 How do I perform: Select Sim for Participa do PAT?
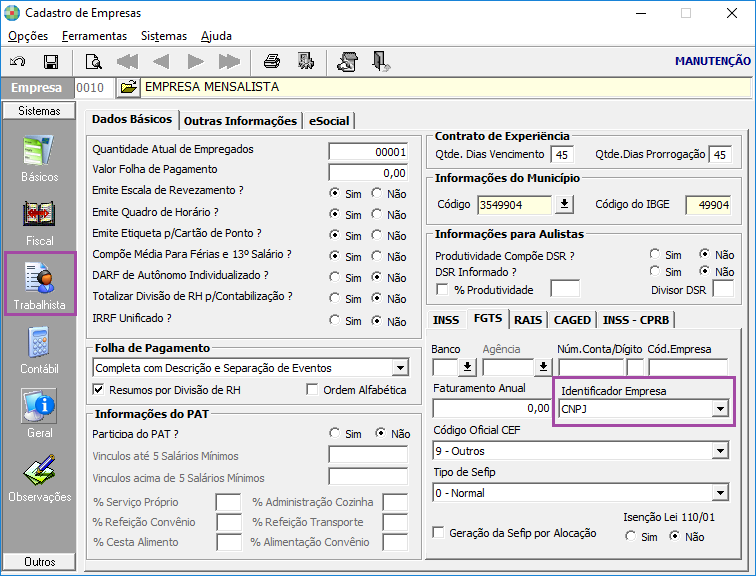(335, 434)
